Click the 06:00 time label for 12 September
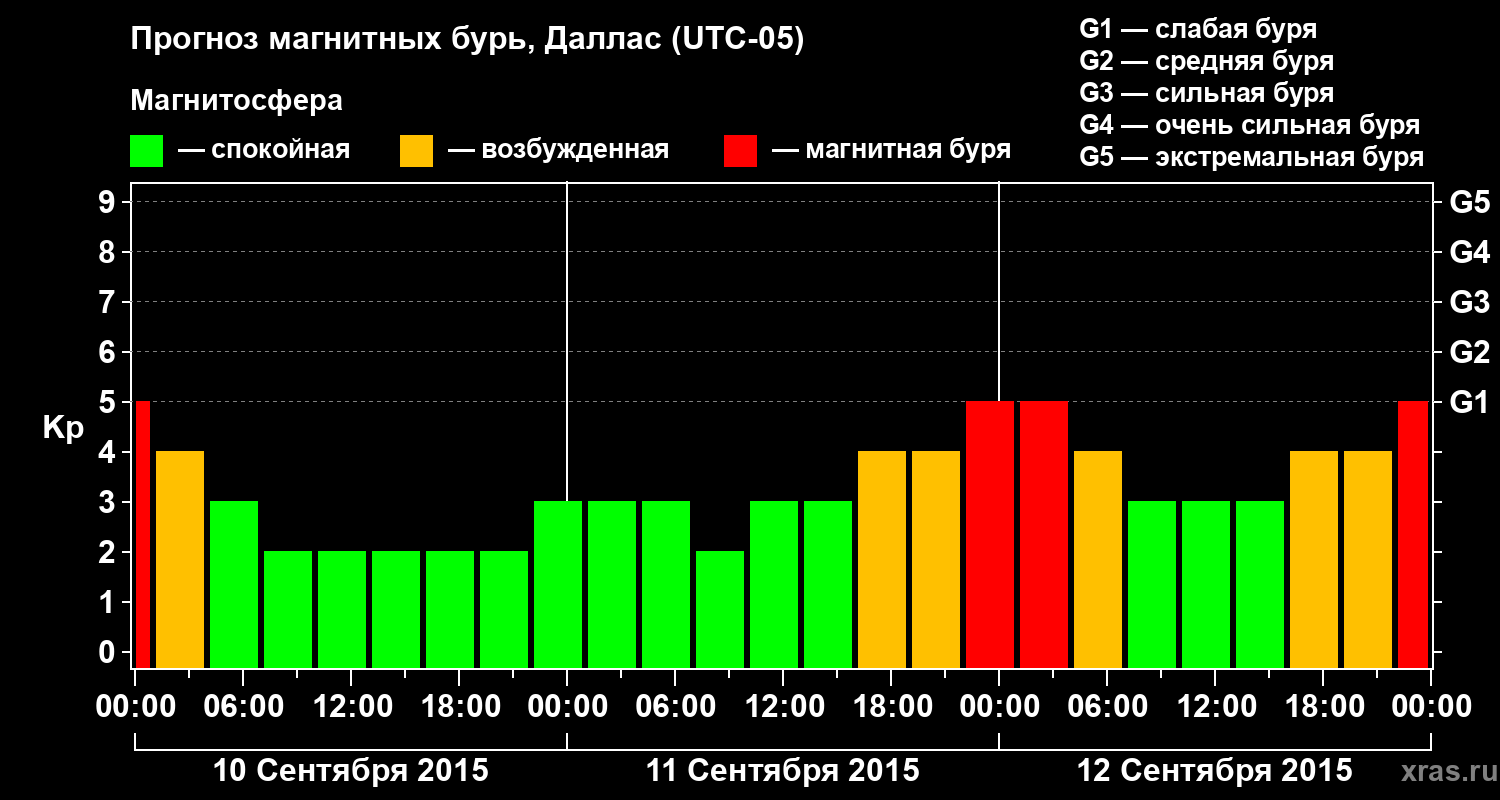Image resolution: width=1500 pixels, height=800 pixels. (1108, 707)
